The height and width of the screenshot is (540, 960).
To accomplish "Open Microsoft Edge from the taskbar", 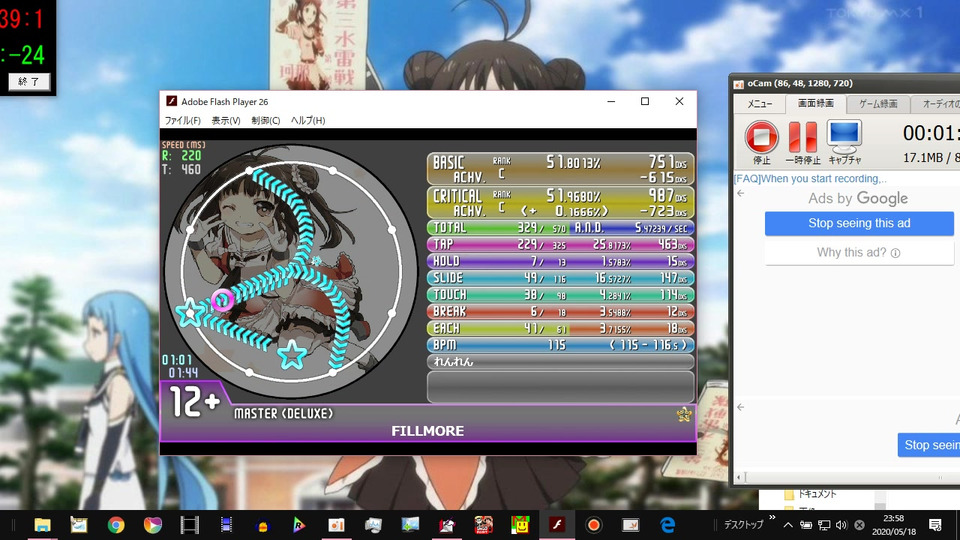I will pyautogui.click(x=667, y=525).
